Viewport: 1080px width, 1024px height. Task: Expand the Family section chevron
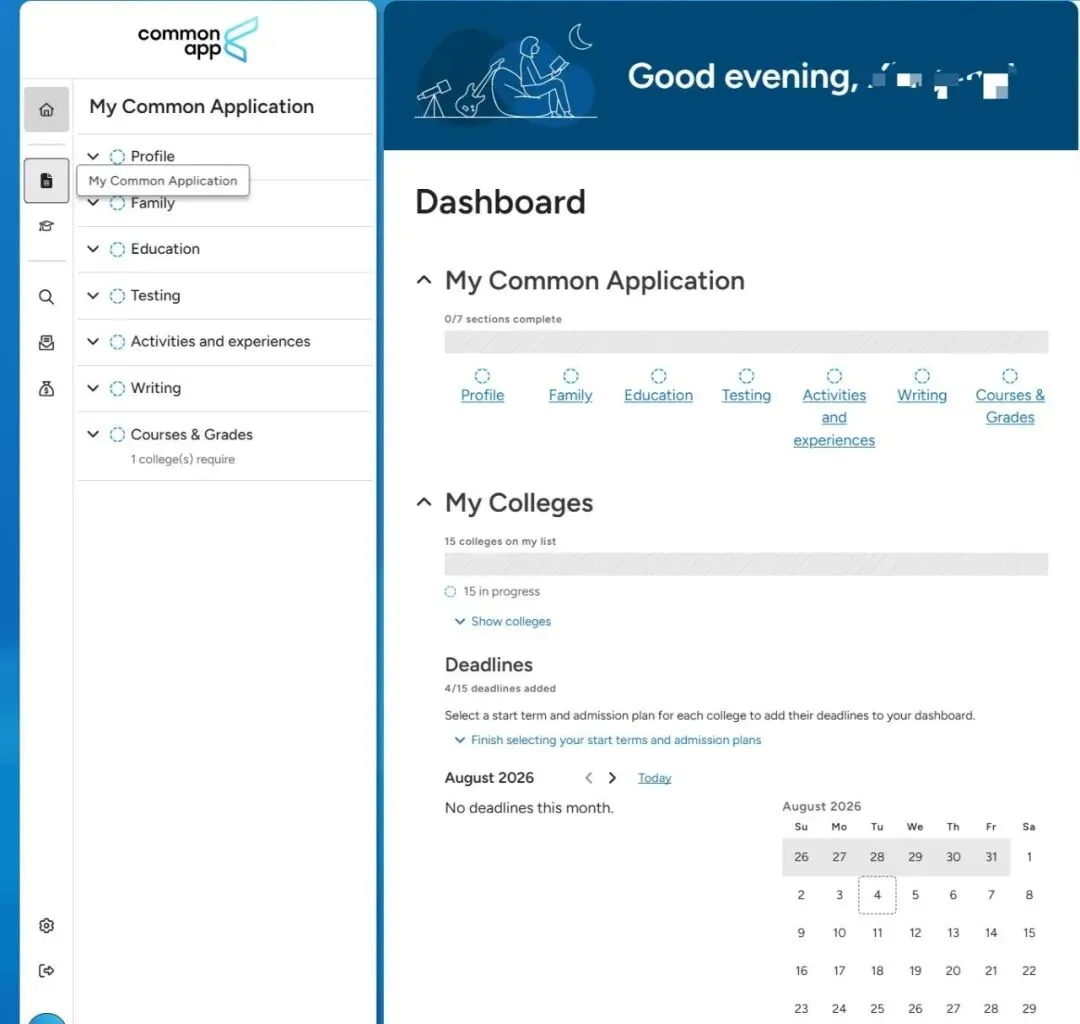pyautogui.click(x=93, y=202)
